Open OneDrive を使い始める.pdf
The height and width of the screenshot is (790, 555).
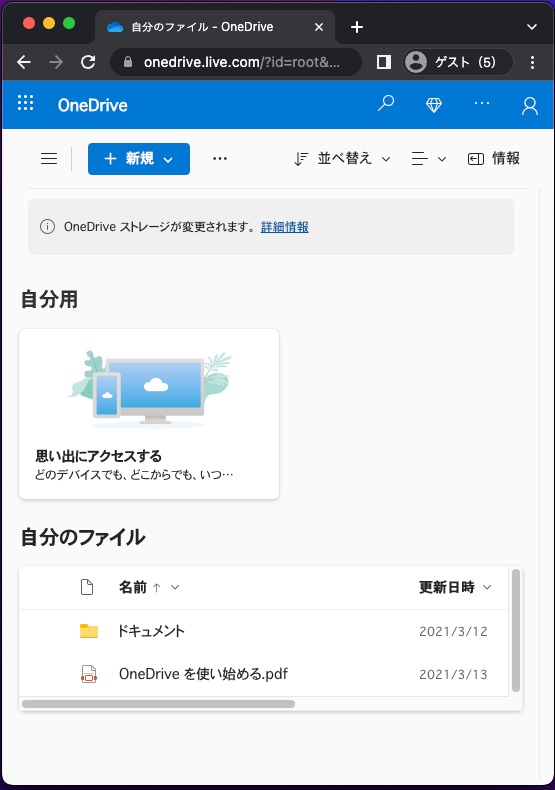coord(203,674)
